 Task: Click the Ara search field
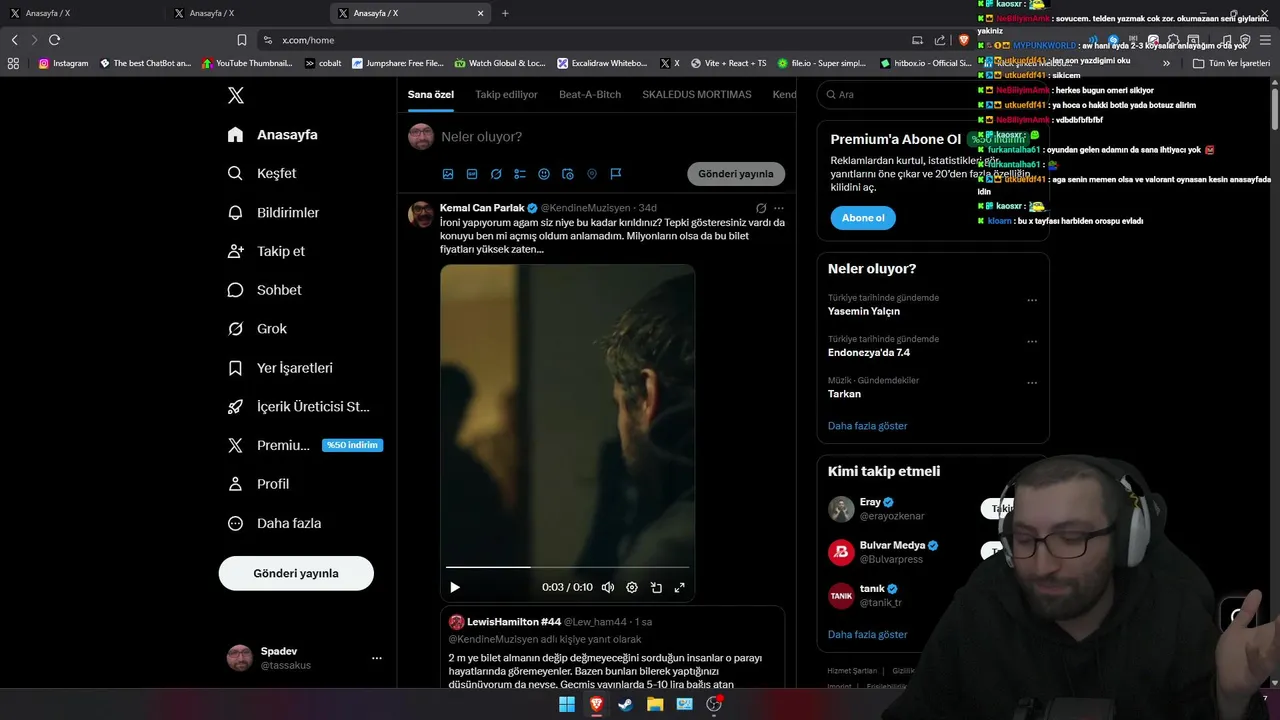pos(932,94)
